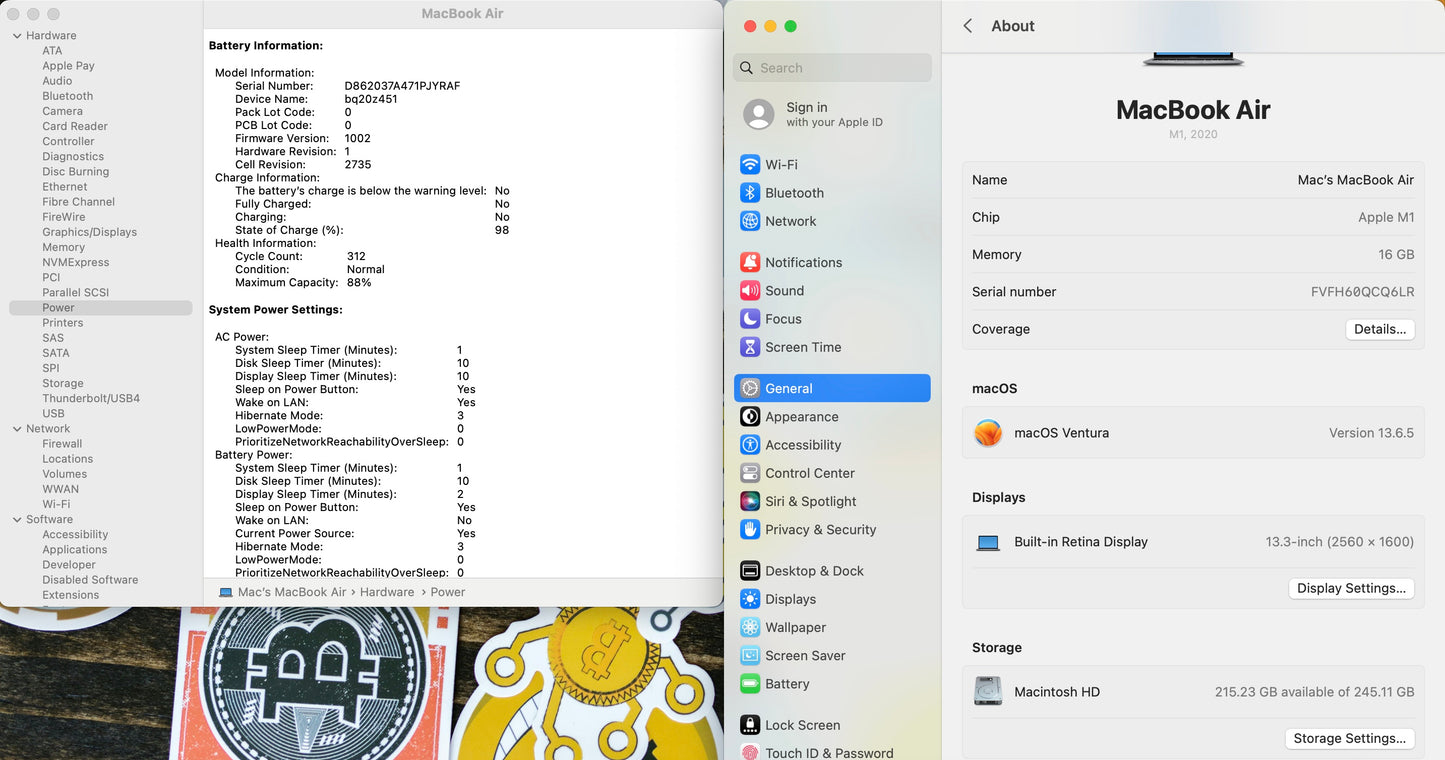Select the Battery icon in sidebar
The image size is (1445, 760).
tap(750, 684)
